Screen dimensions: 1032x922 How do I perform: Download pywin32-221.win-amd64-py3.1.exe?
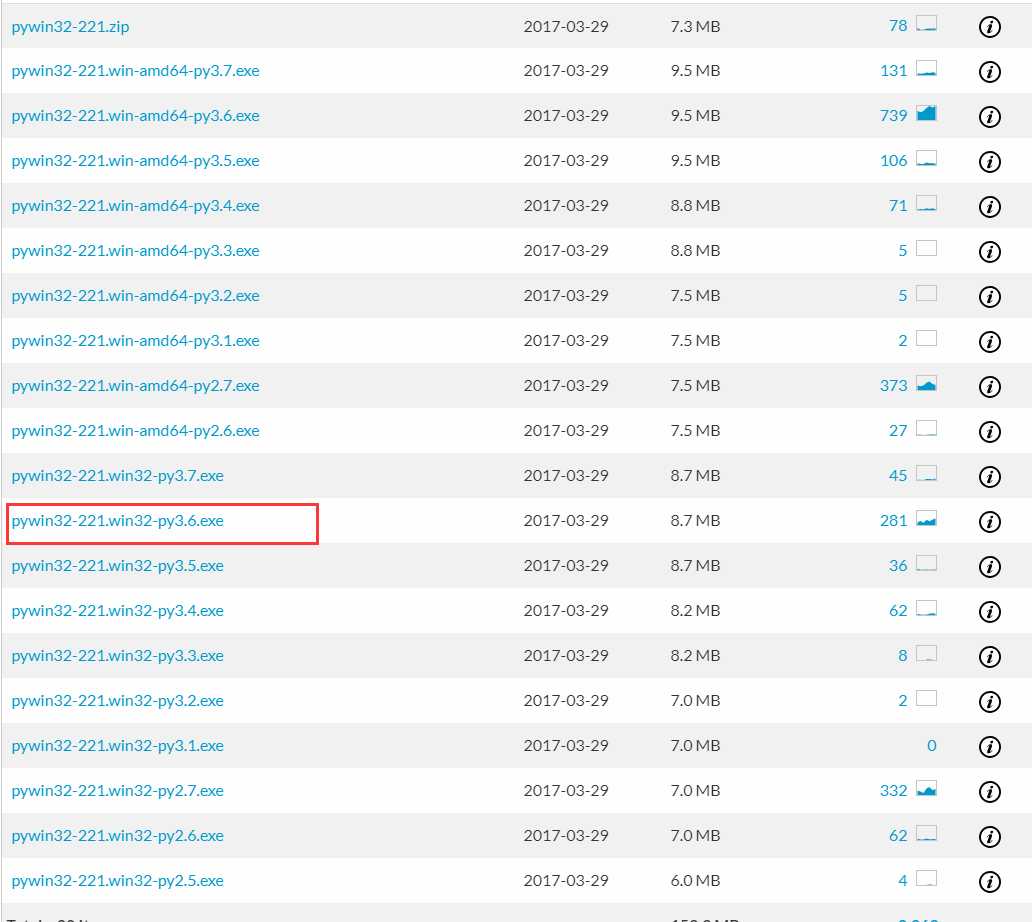136,341
